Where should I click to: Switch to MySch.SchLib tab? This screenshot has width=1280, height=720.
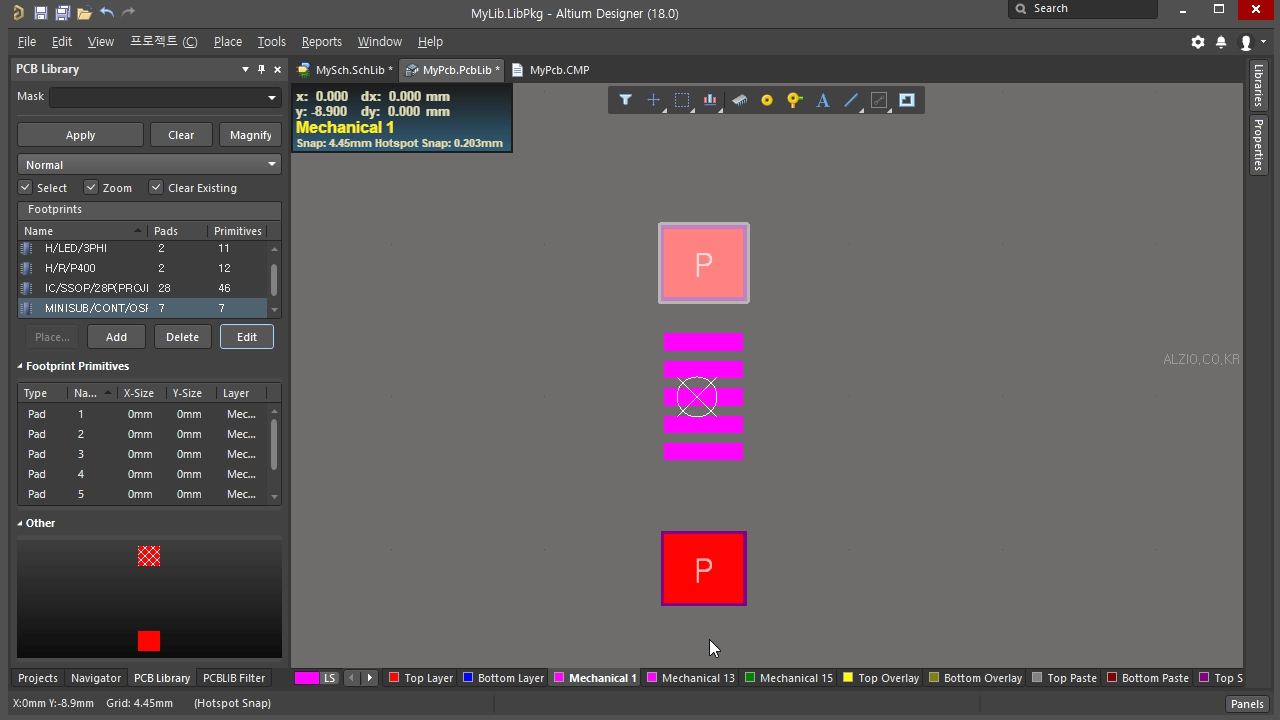346,70
